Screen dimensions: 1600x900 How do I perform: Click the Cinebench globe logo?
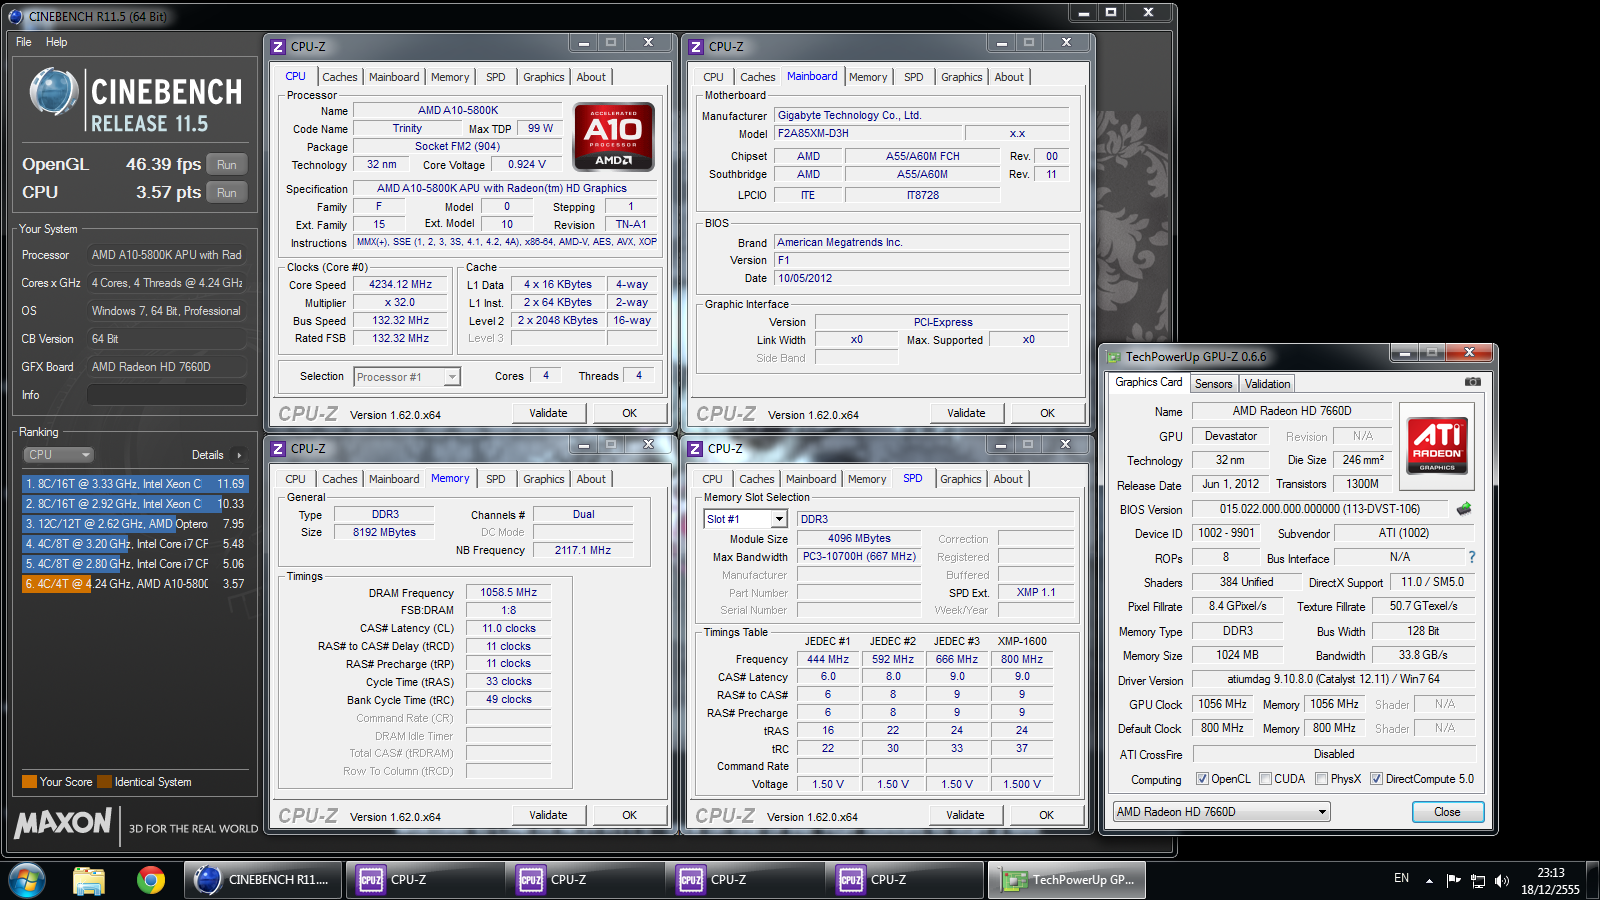click(53, 92)
